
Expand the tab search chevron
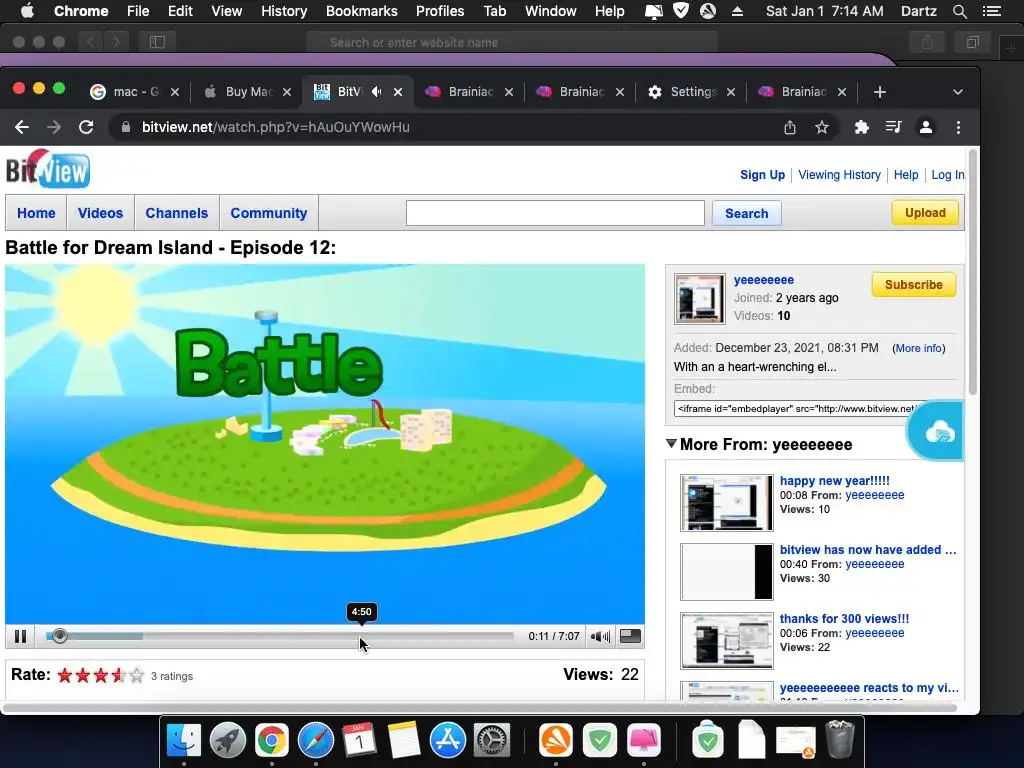(957, 92)
